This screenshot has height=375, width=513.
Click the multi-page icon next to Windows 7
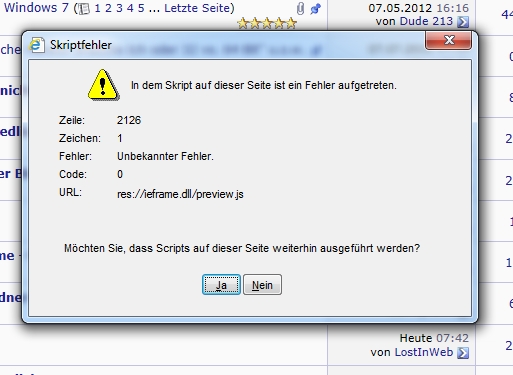[x=84, y=9]
